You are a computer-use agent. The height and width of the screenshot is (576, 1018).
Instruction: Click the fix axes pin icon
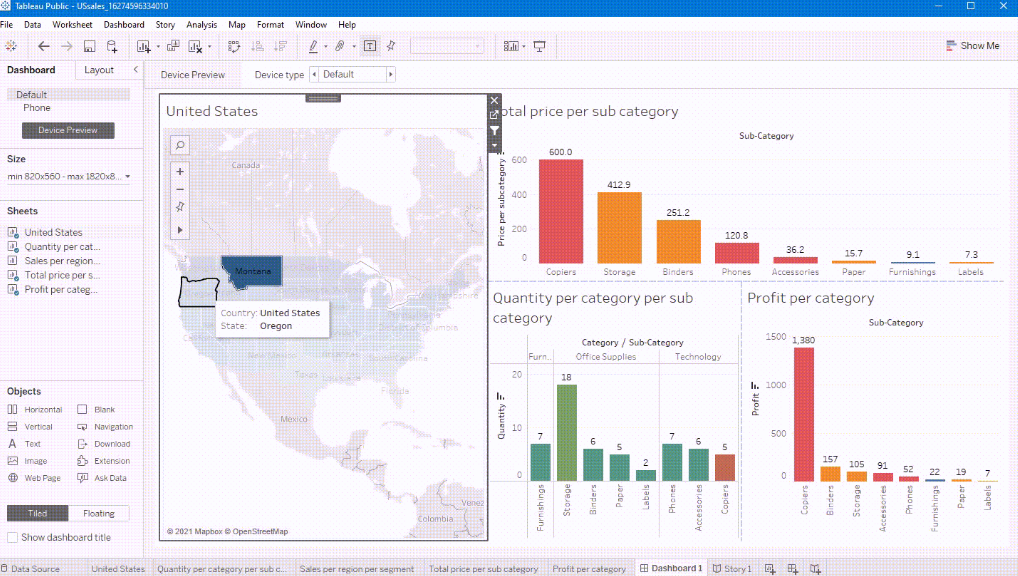click(391, 46)
